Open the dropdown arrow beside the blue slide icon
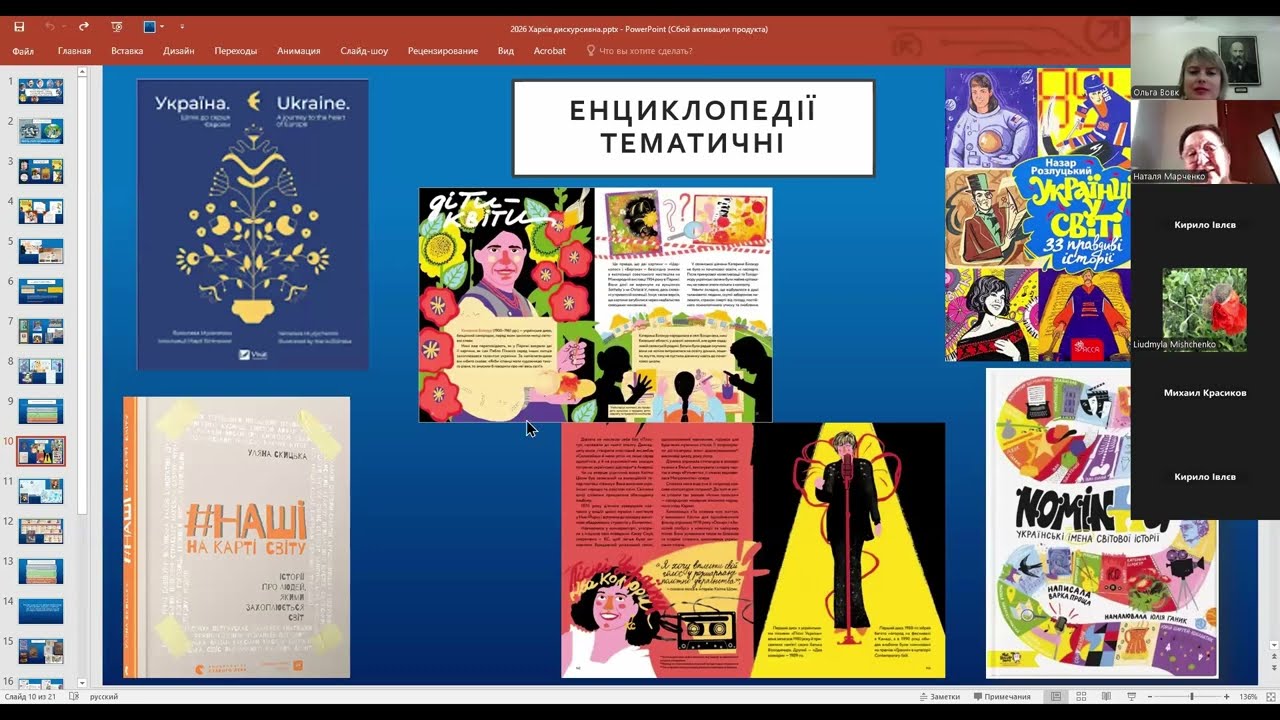The image size is (1280, 720). 163,27
